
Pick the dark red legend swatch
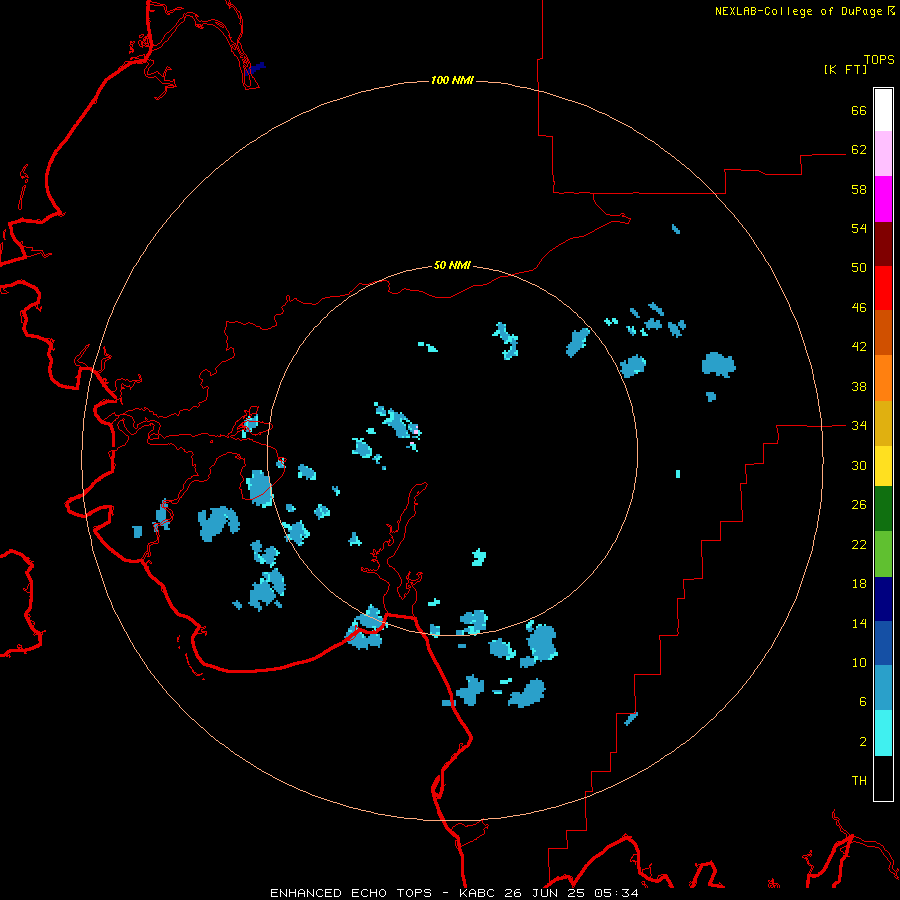point(883,243)
